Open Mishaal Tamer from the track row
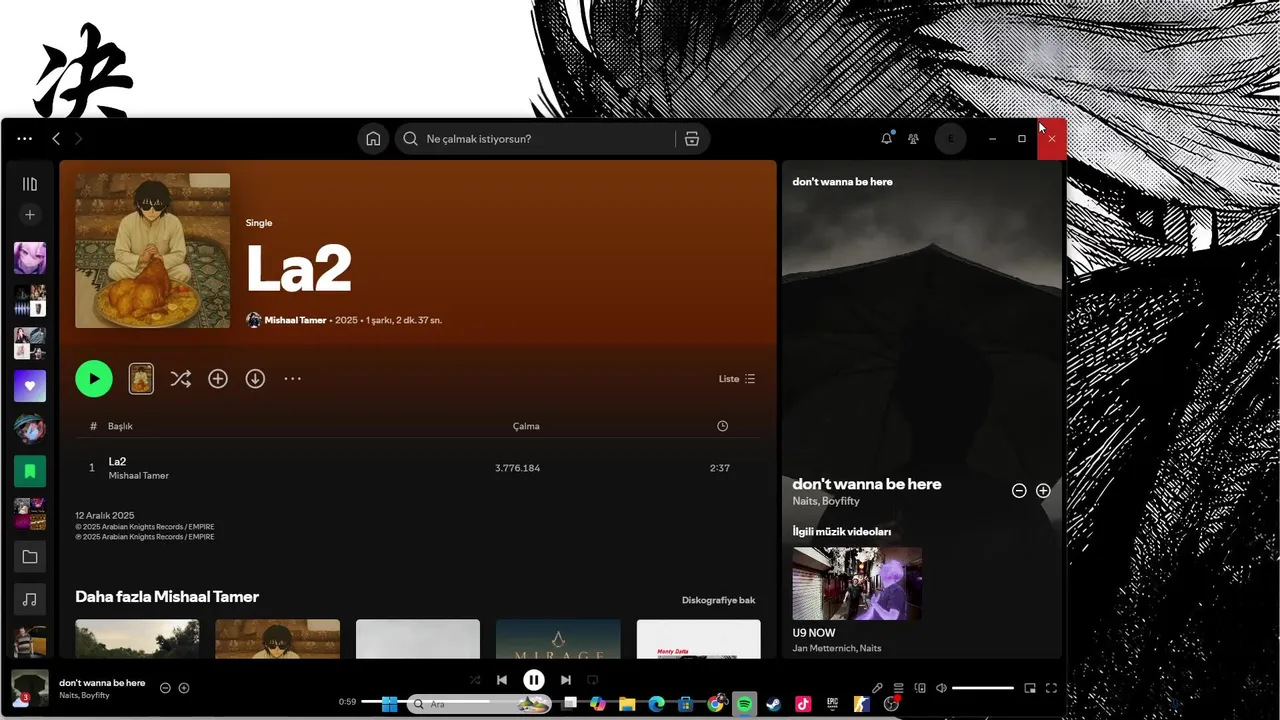 click(138, 476)
